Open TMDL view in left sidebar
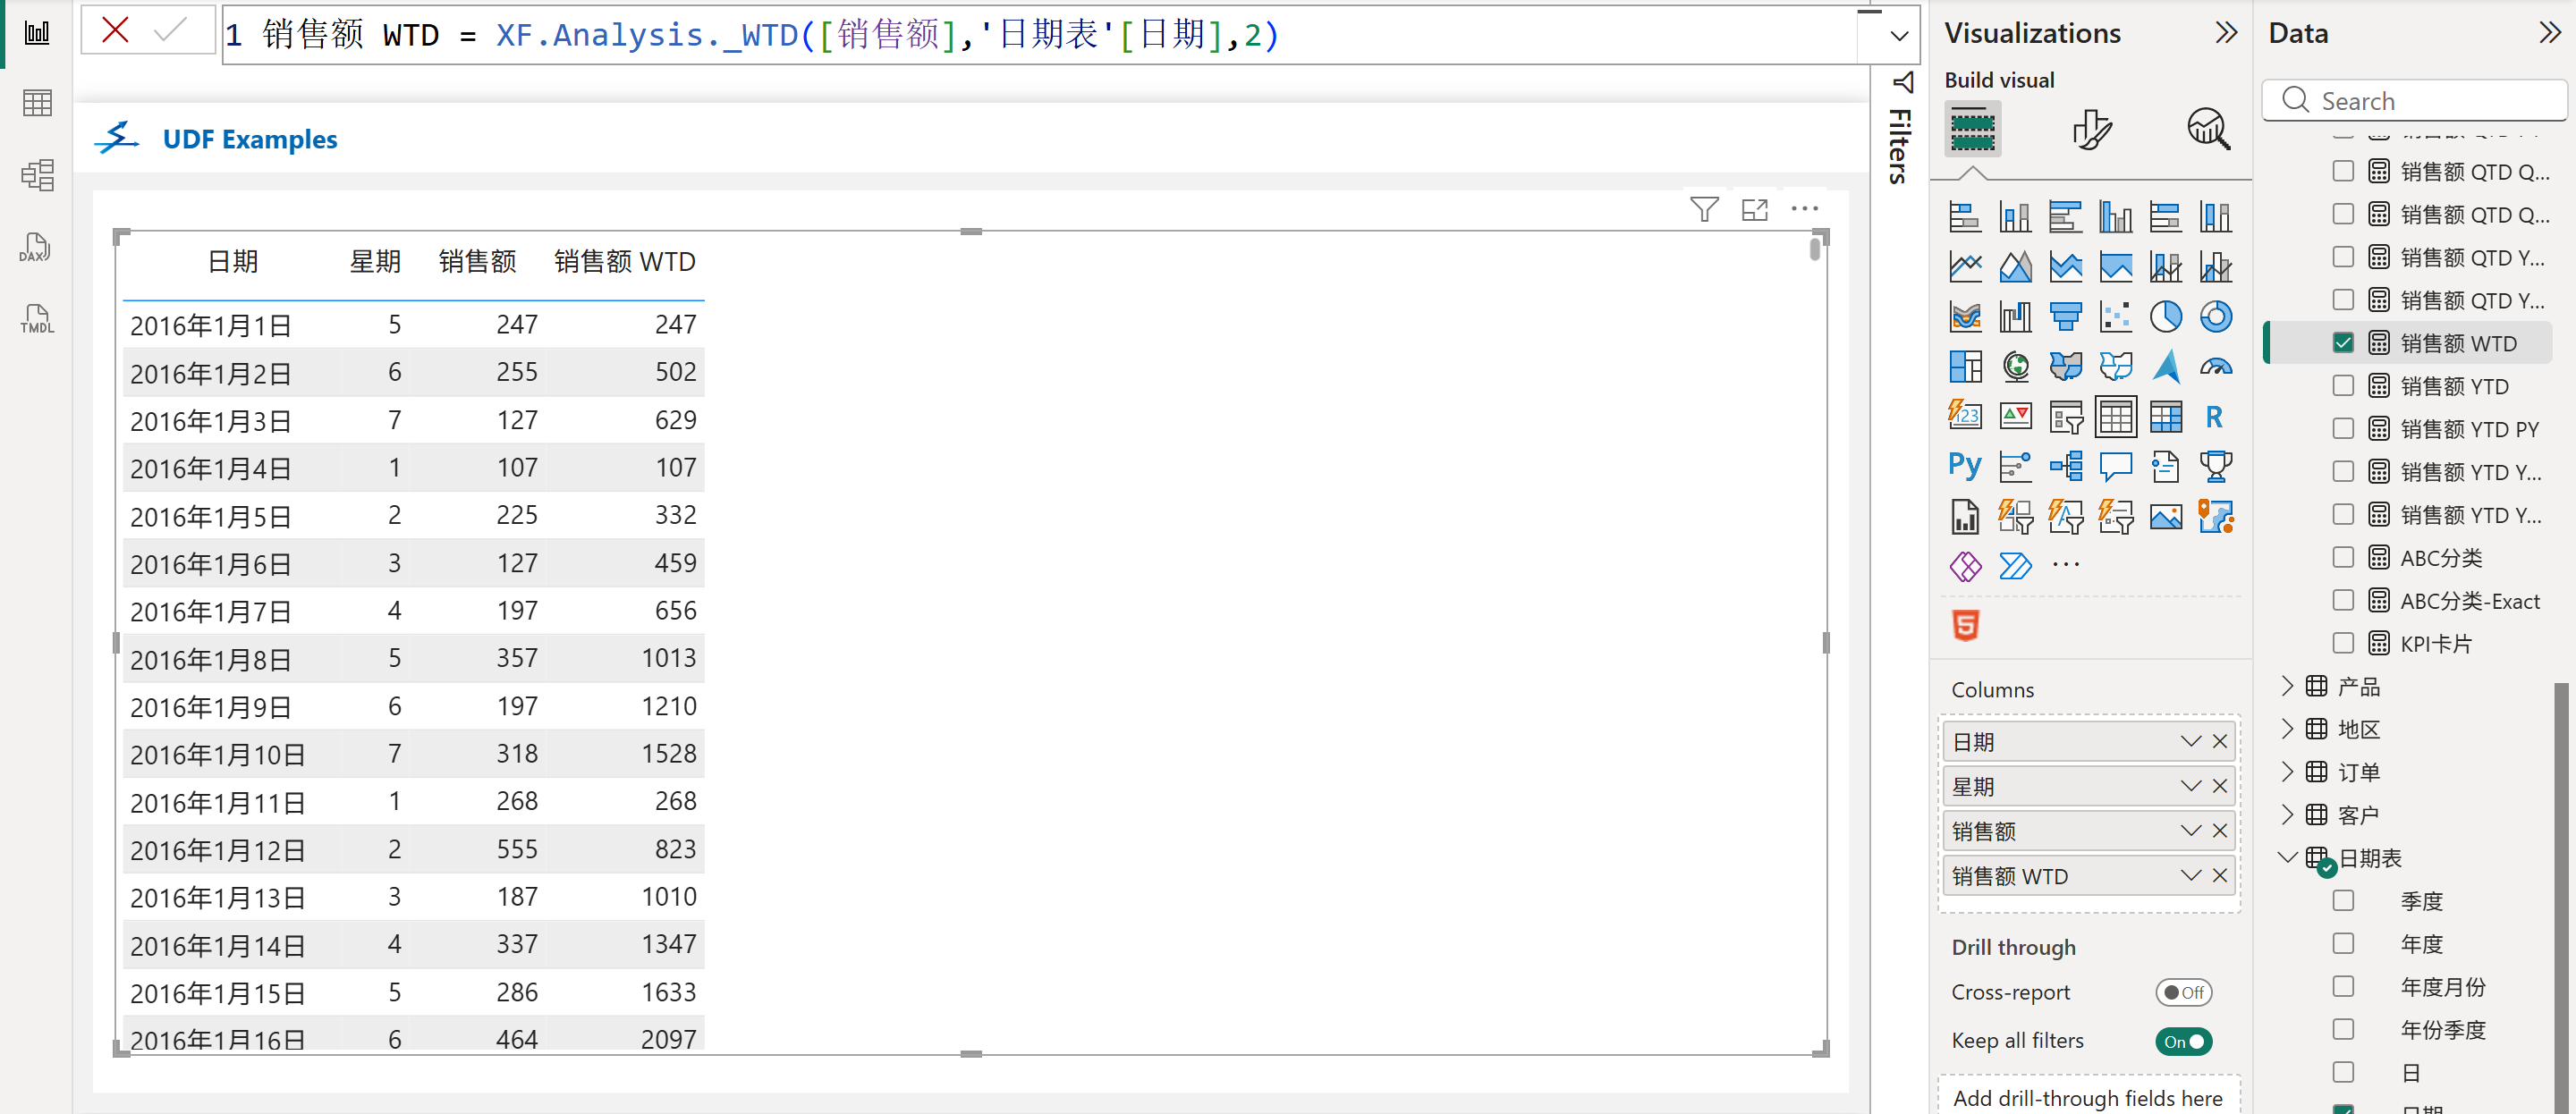The width and height of the screenshot is (2576, 1114). point(36,319)
